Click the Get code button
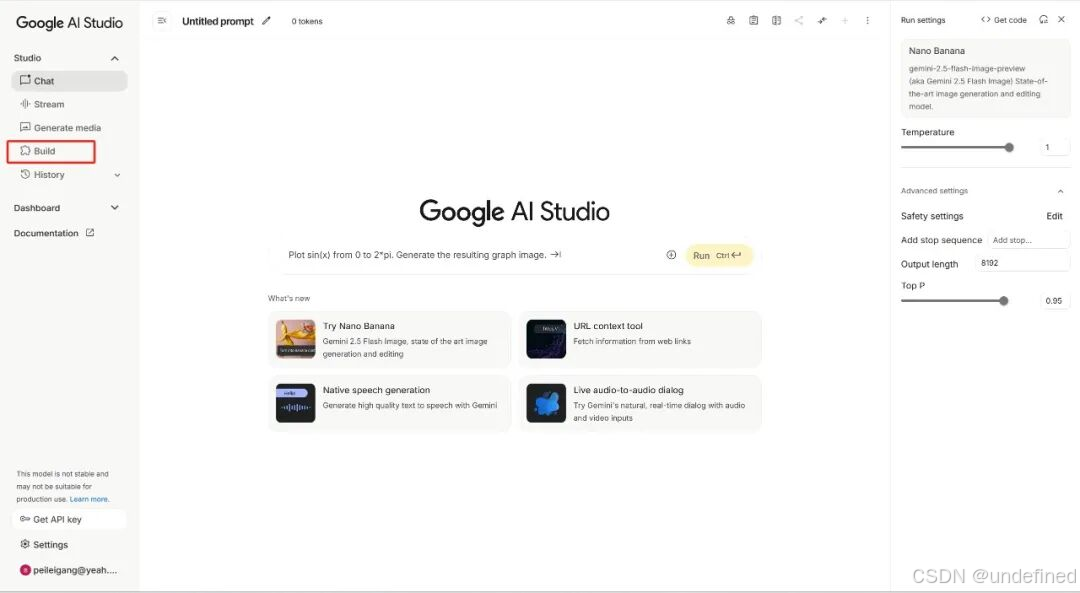The width and height of the screenshot is (1080, 593). (x=1004, y=20)
